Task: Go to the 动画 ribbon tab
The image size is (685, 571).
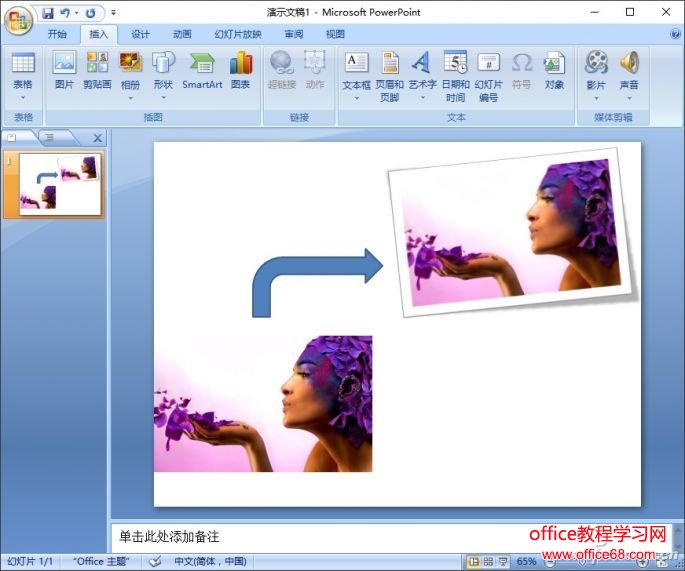Action: (182, 34)
